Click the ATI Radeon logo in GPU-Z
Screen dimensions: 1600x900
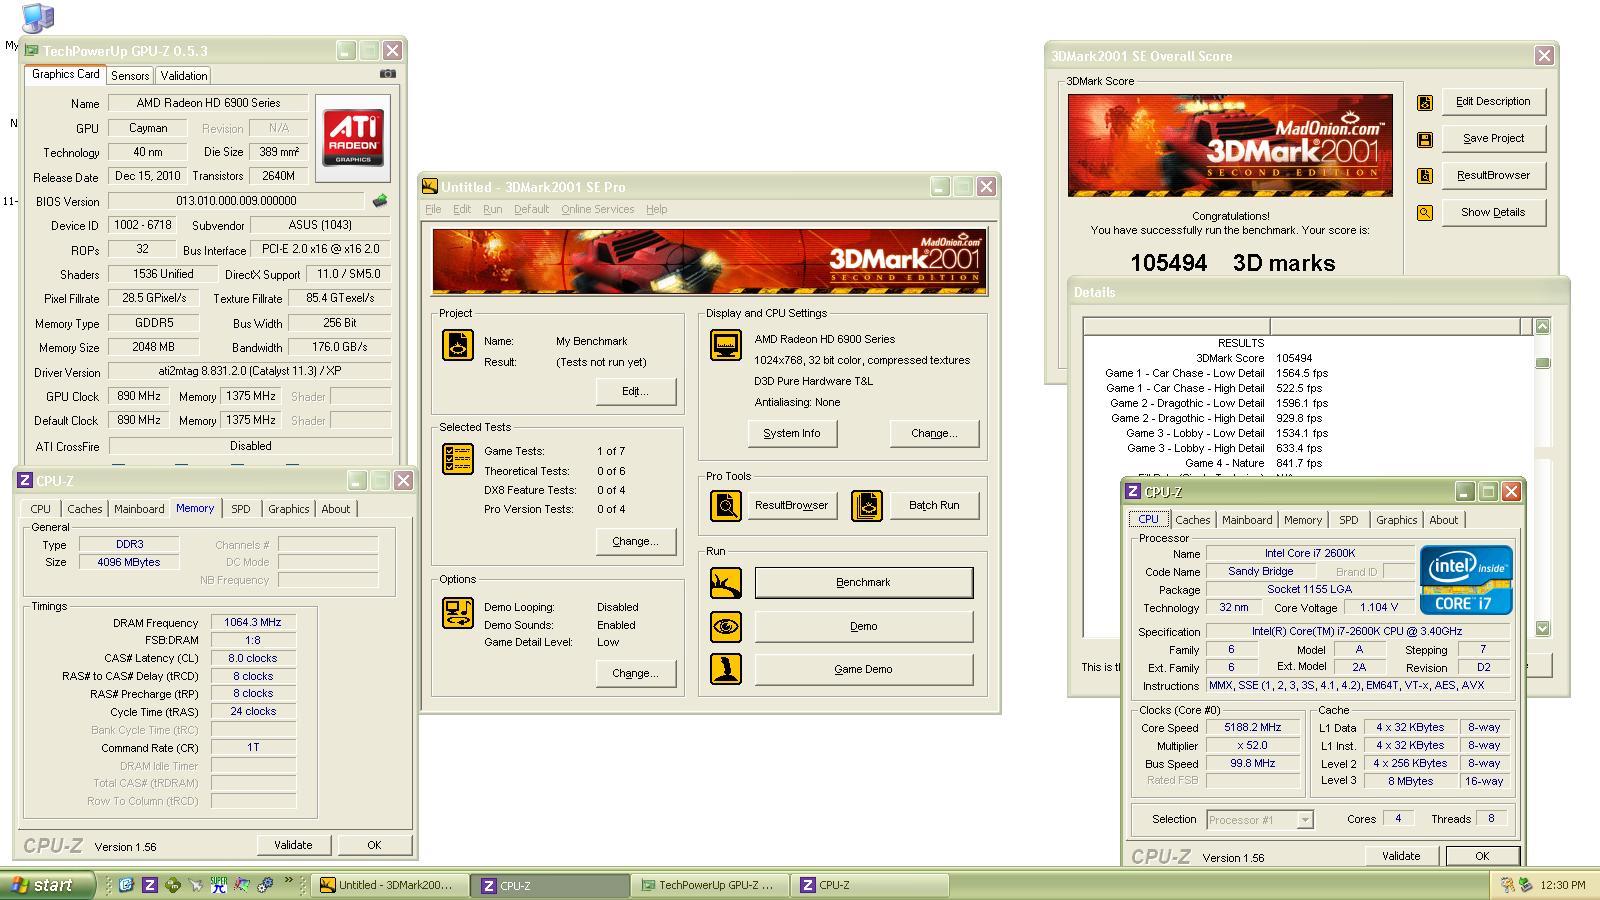pos(353,138)
